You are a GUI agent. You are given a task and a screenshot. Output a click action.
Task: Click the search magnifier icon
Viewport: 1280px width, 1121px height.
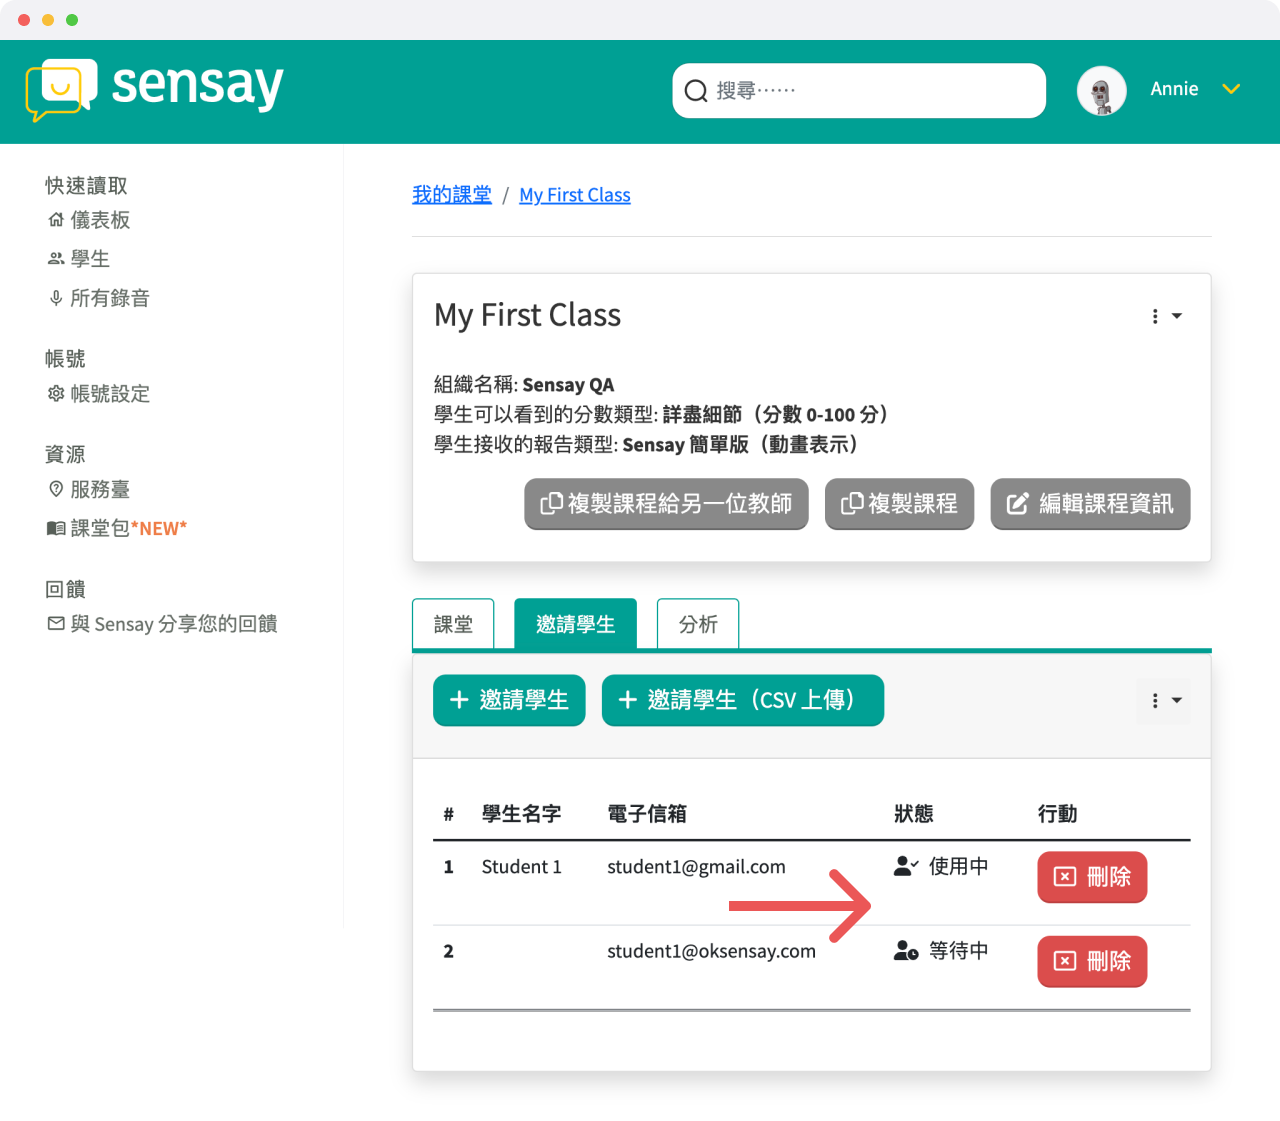coord(696,91)
